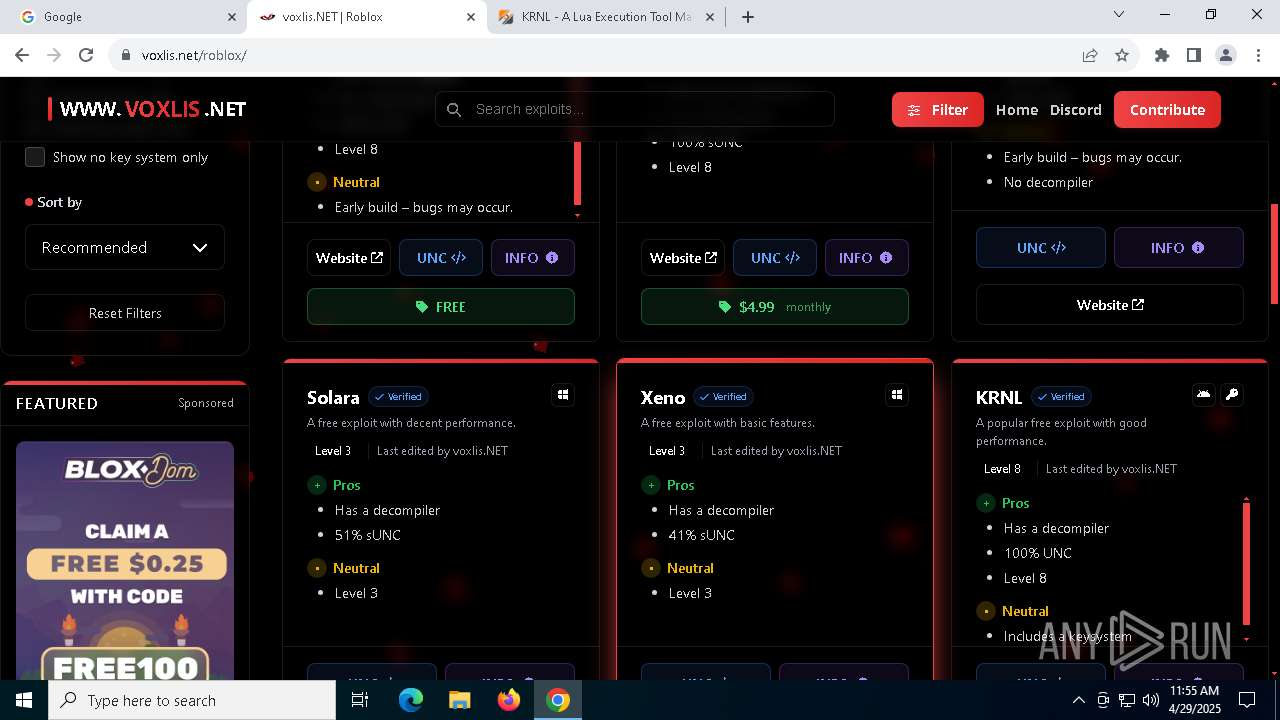Open File Explorer from taskbar
Screen dimensions: 1280x720
[x=459, y=700]
